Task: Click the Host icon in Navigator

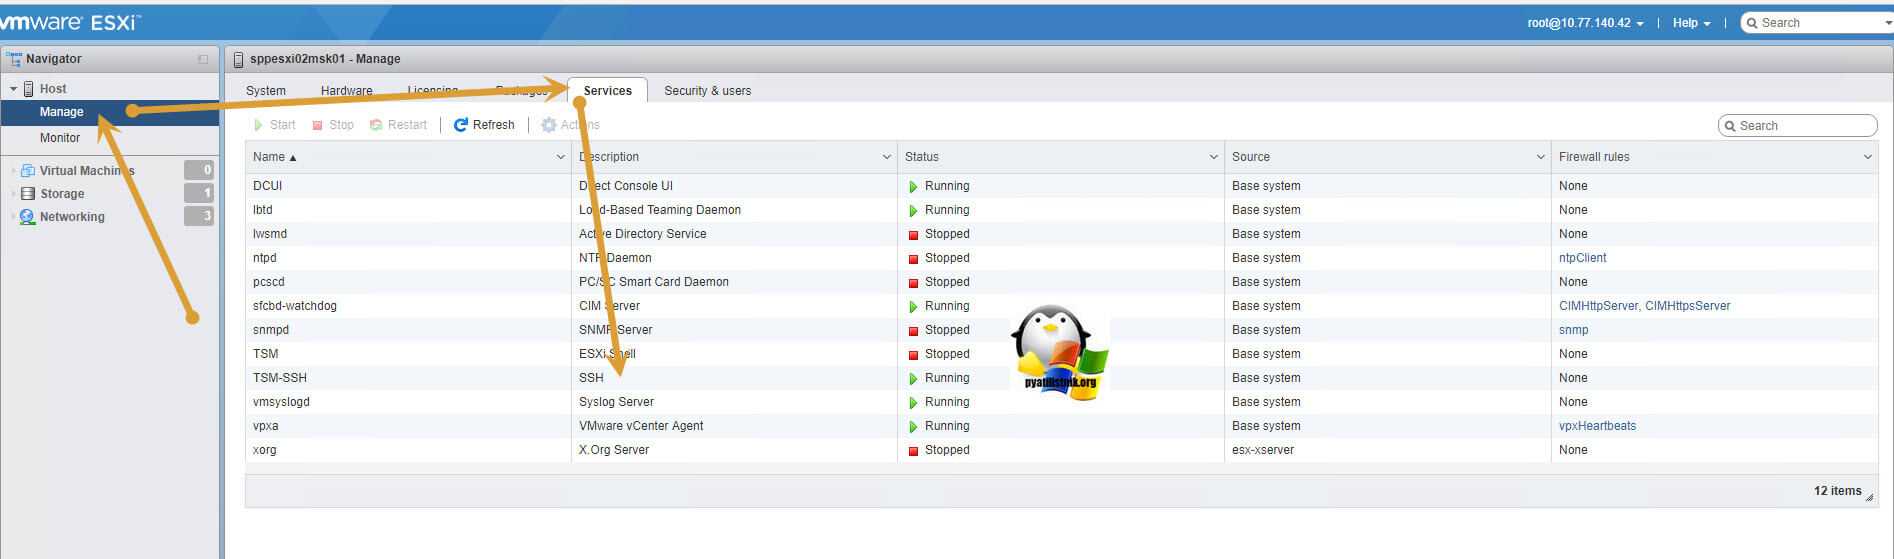Action: tap(28, 89)
